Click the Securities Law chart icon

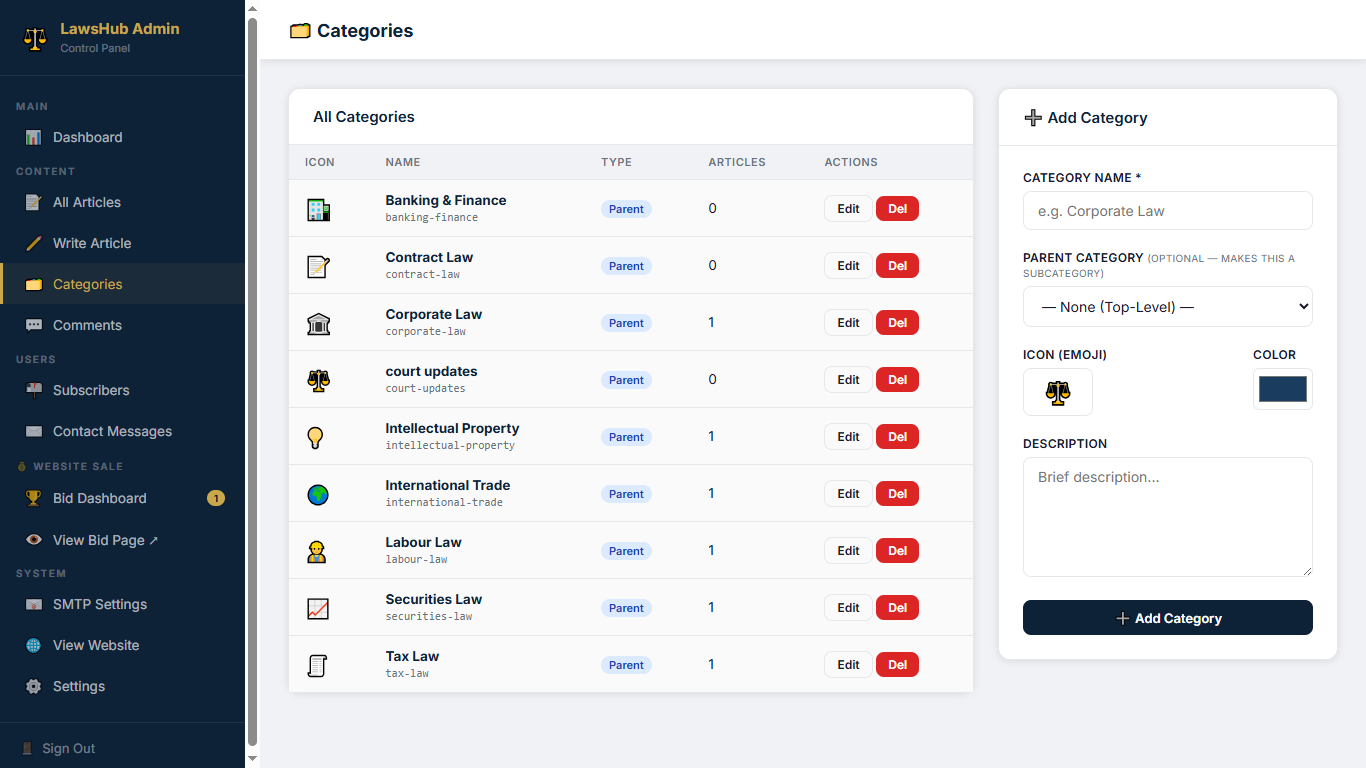click(318, 608)
